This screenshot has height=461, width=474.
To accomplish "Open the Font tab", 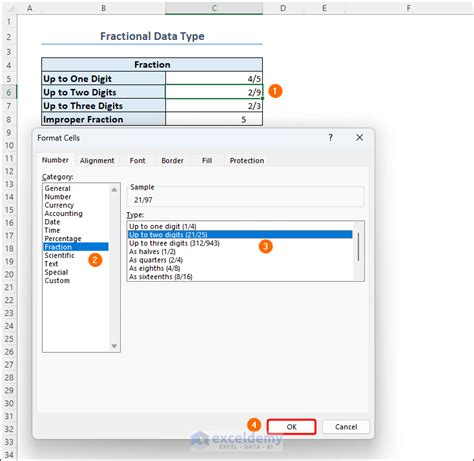I will 137,160.
